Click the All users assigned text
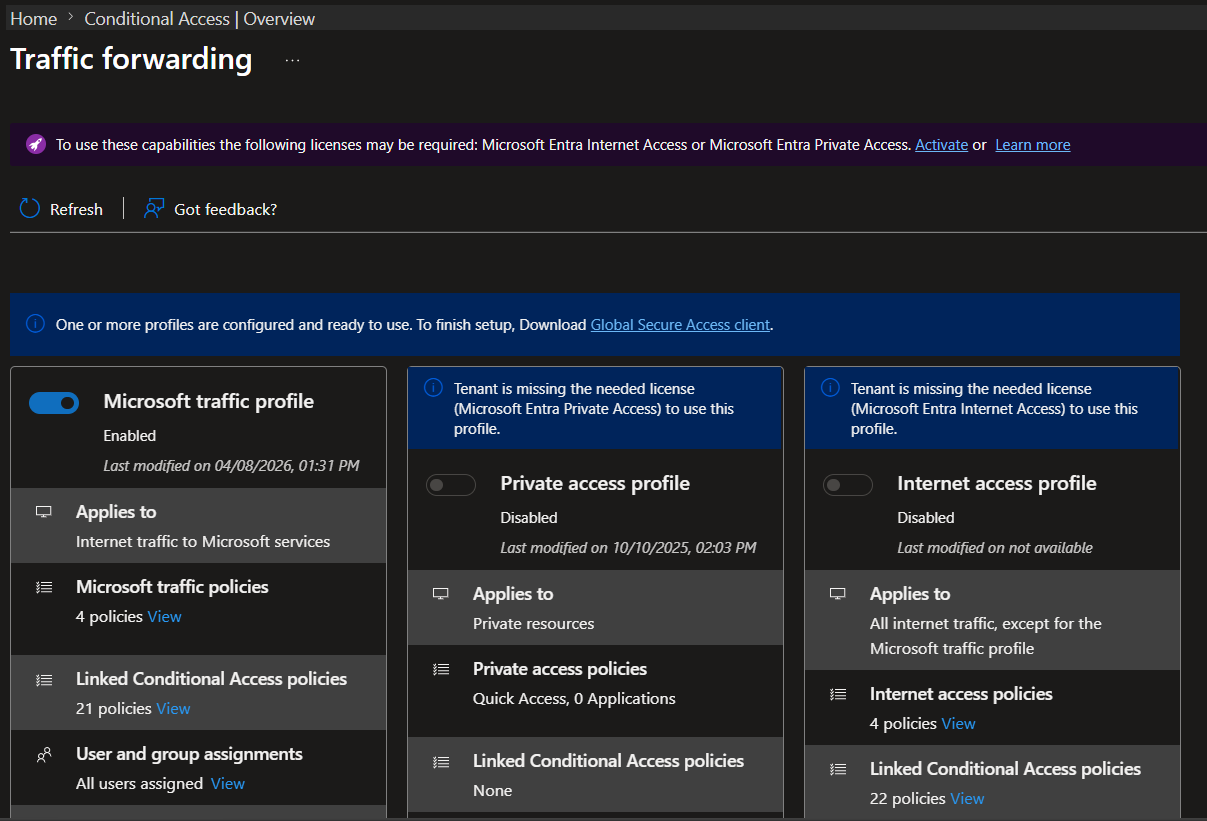 pyautogui.click(x=139, y=783)
